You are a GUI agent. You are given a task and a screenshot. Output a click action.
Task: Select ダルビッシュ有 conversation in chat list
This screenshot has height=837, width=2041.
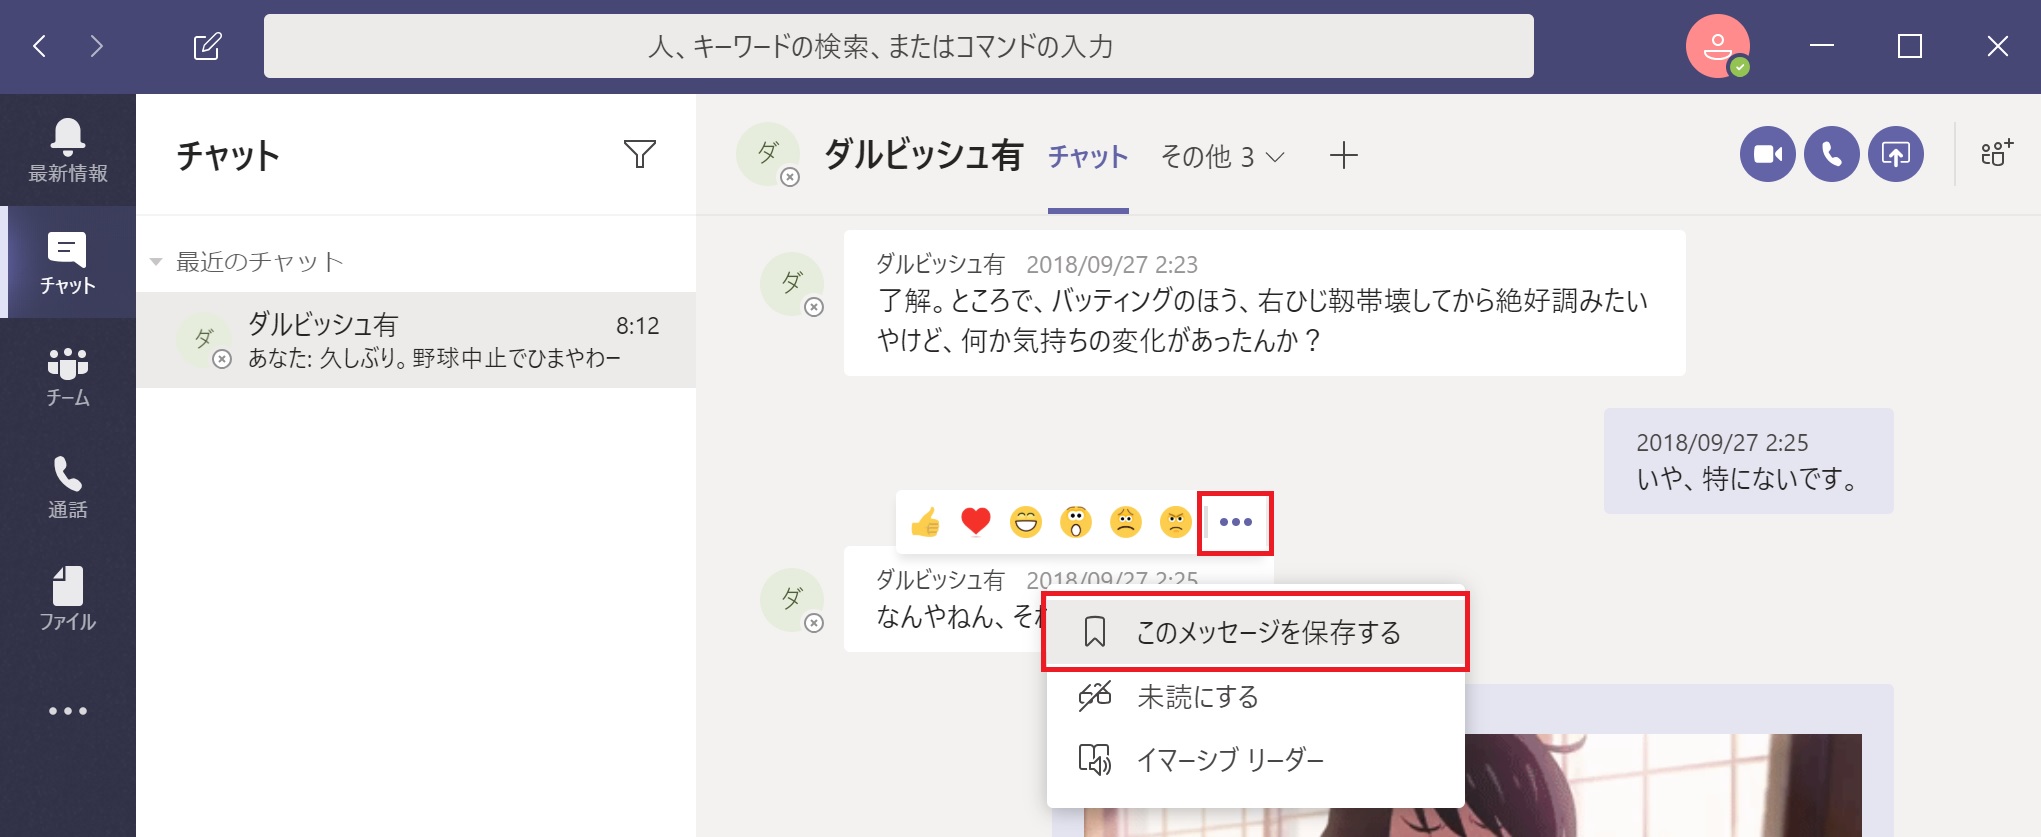point(416,340)
